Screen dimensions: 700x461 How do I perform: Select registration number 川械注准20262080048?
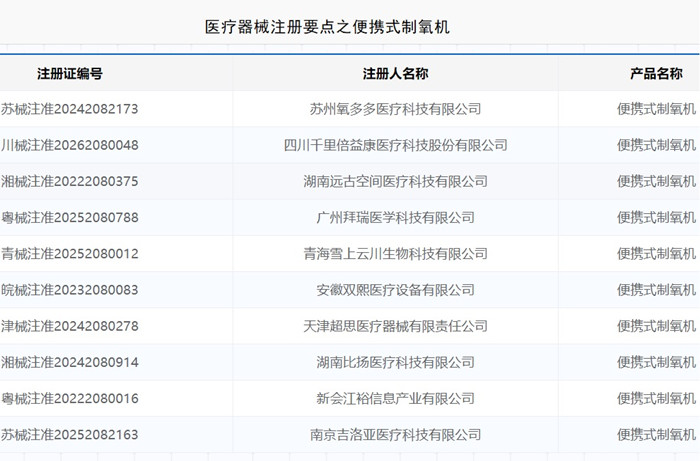(70, 145)
